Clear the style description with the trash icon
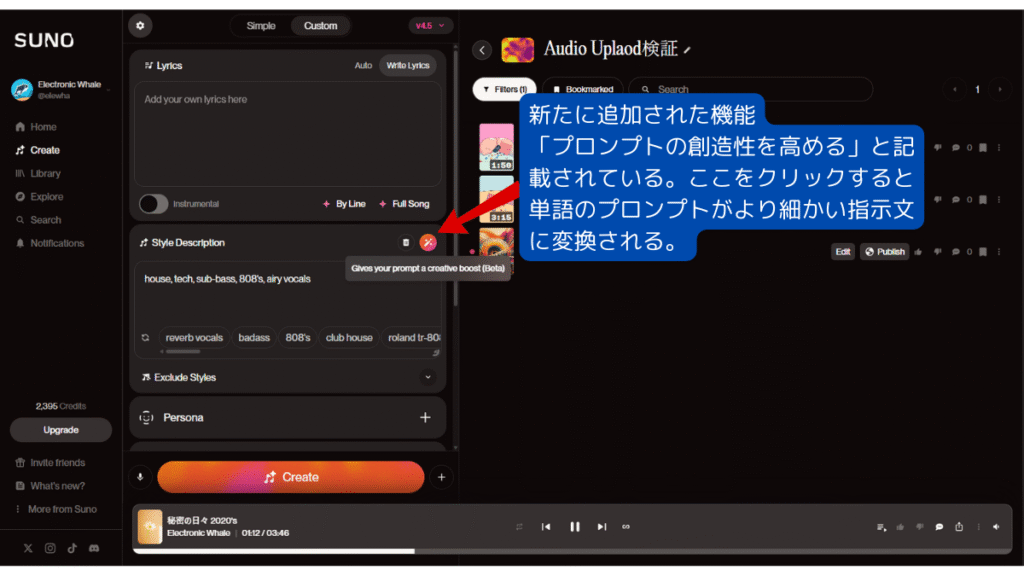Image resolution: width=1024 pixels, height=576 pixels. [406, 243]
